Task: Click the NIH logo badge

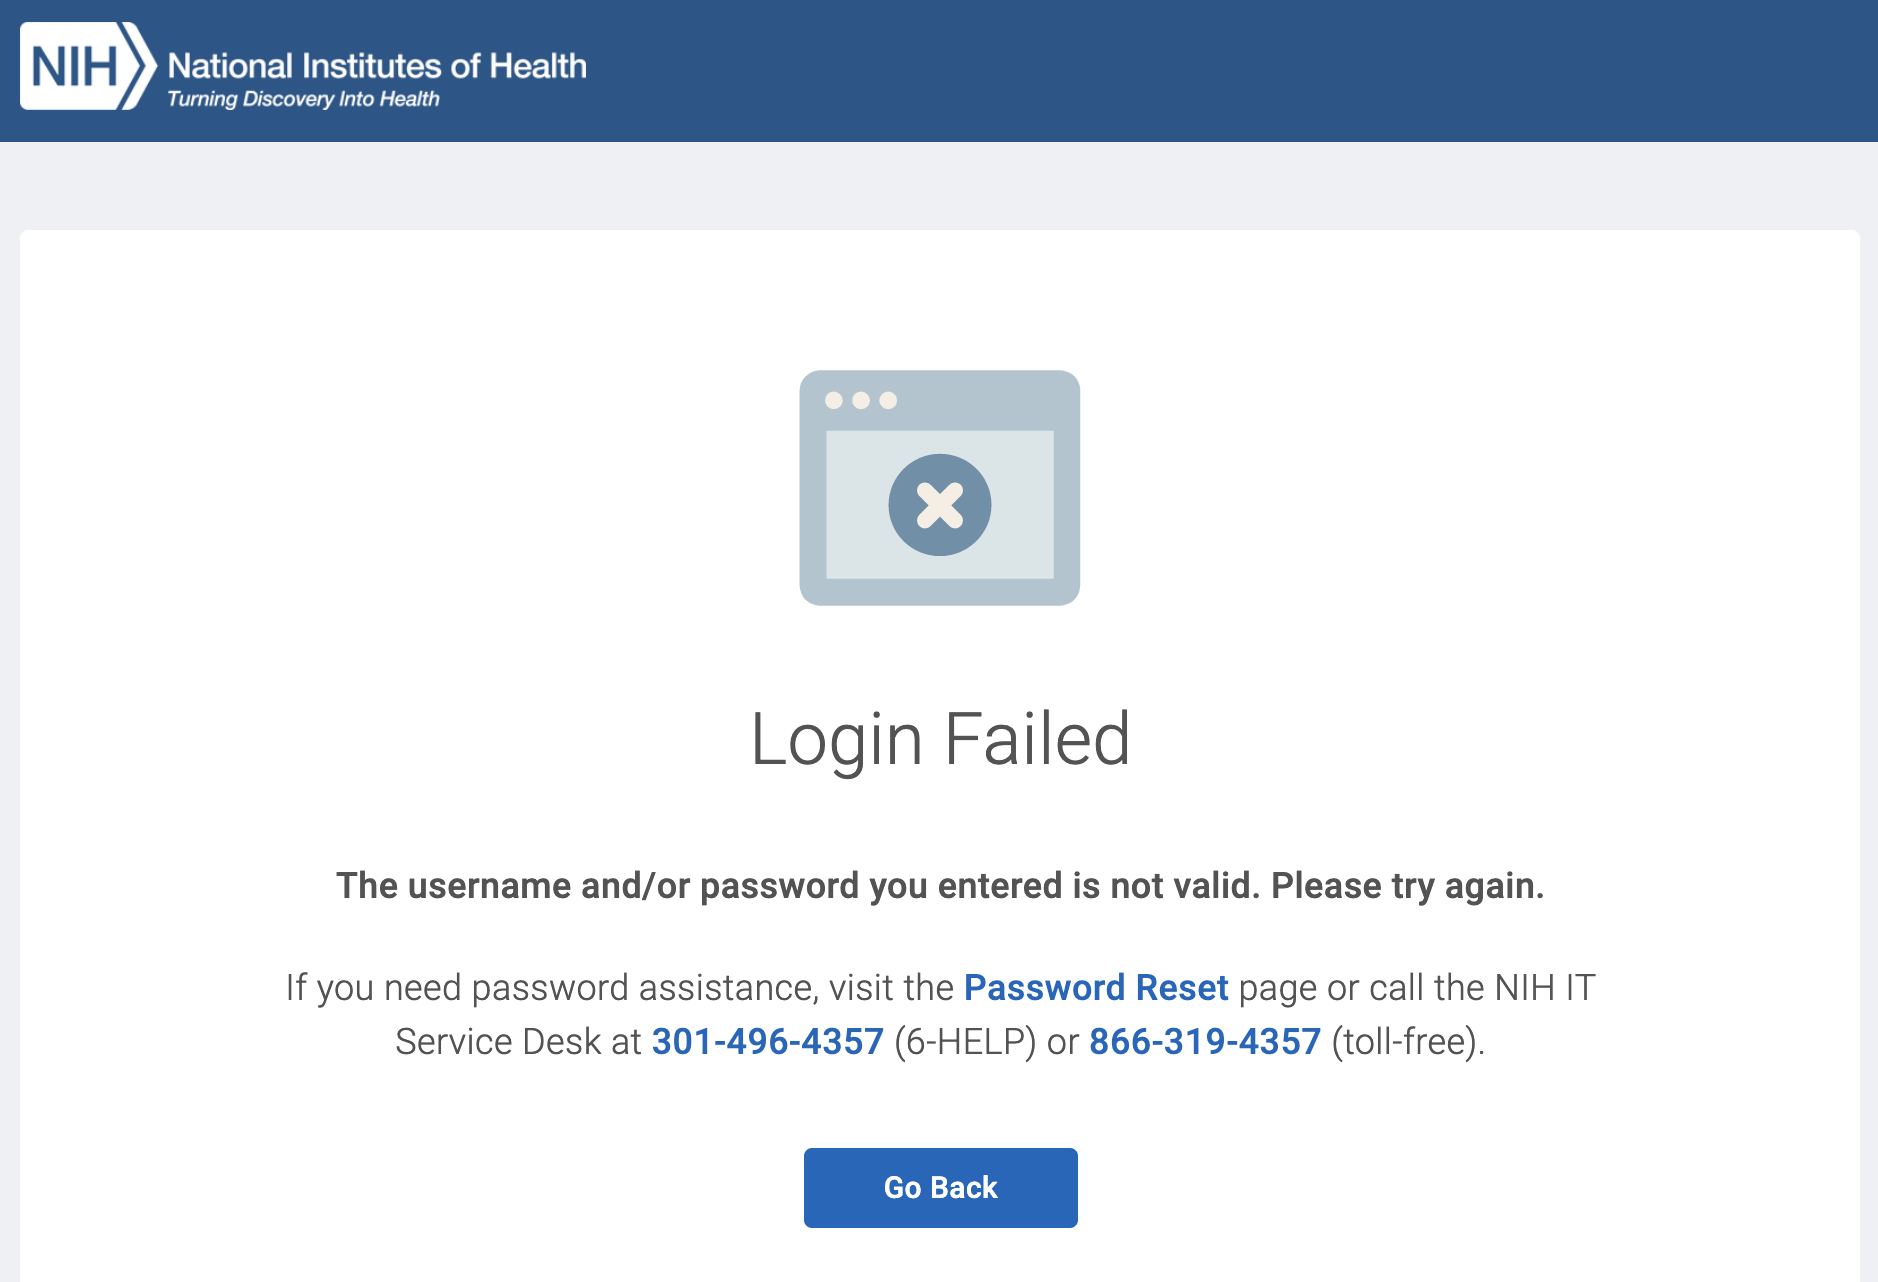Action: pos(88,66)
